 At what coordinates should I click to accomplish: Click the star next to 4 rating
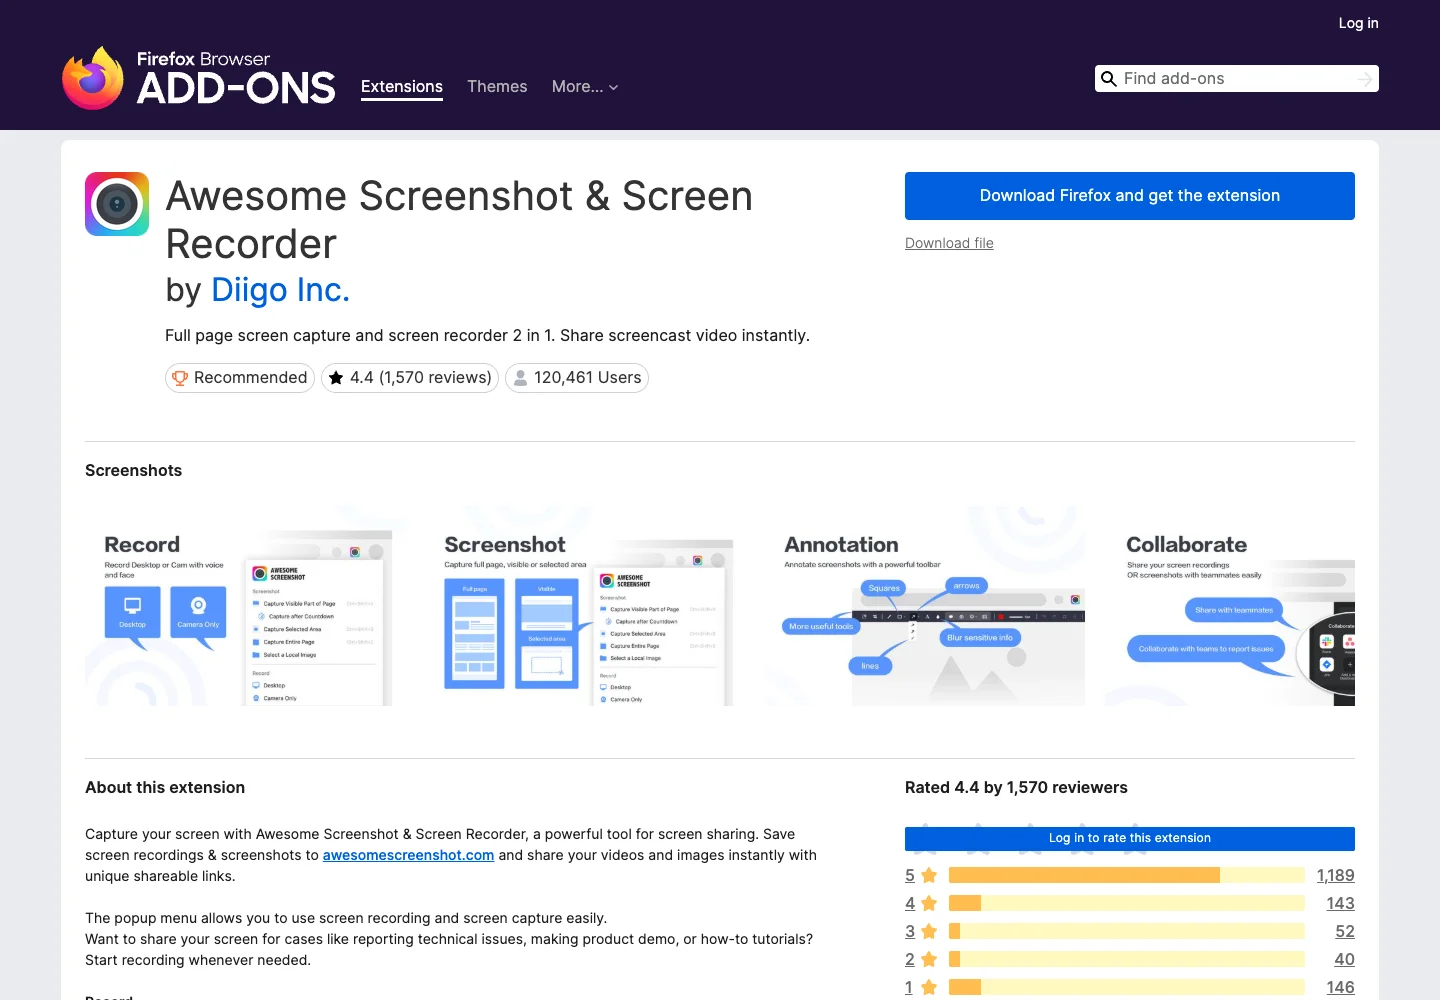(929, 903)
